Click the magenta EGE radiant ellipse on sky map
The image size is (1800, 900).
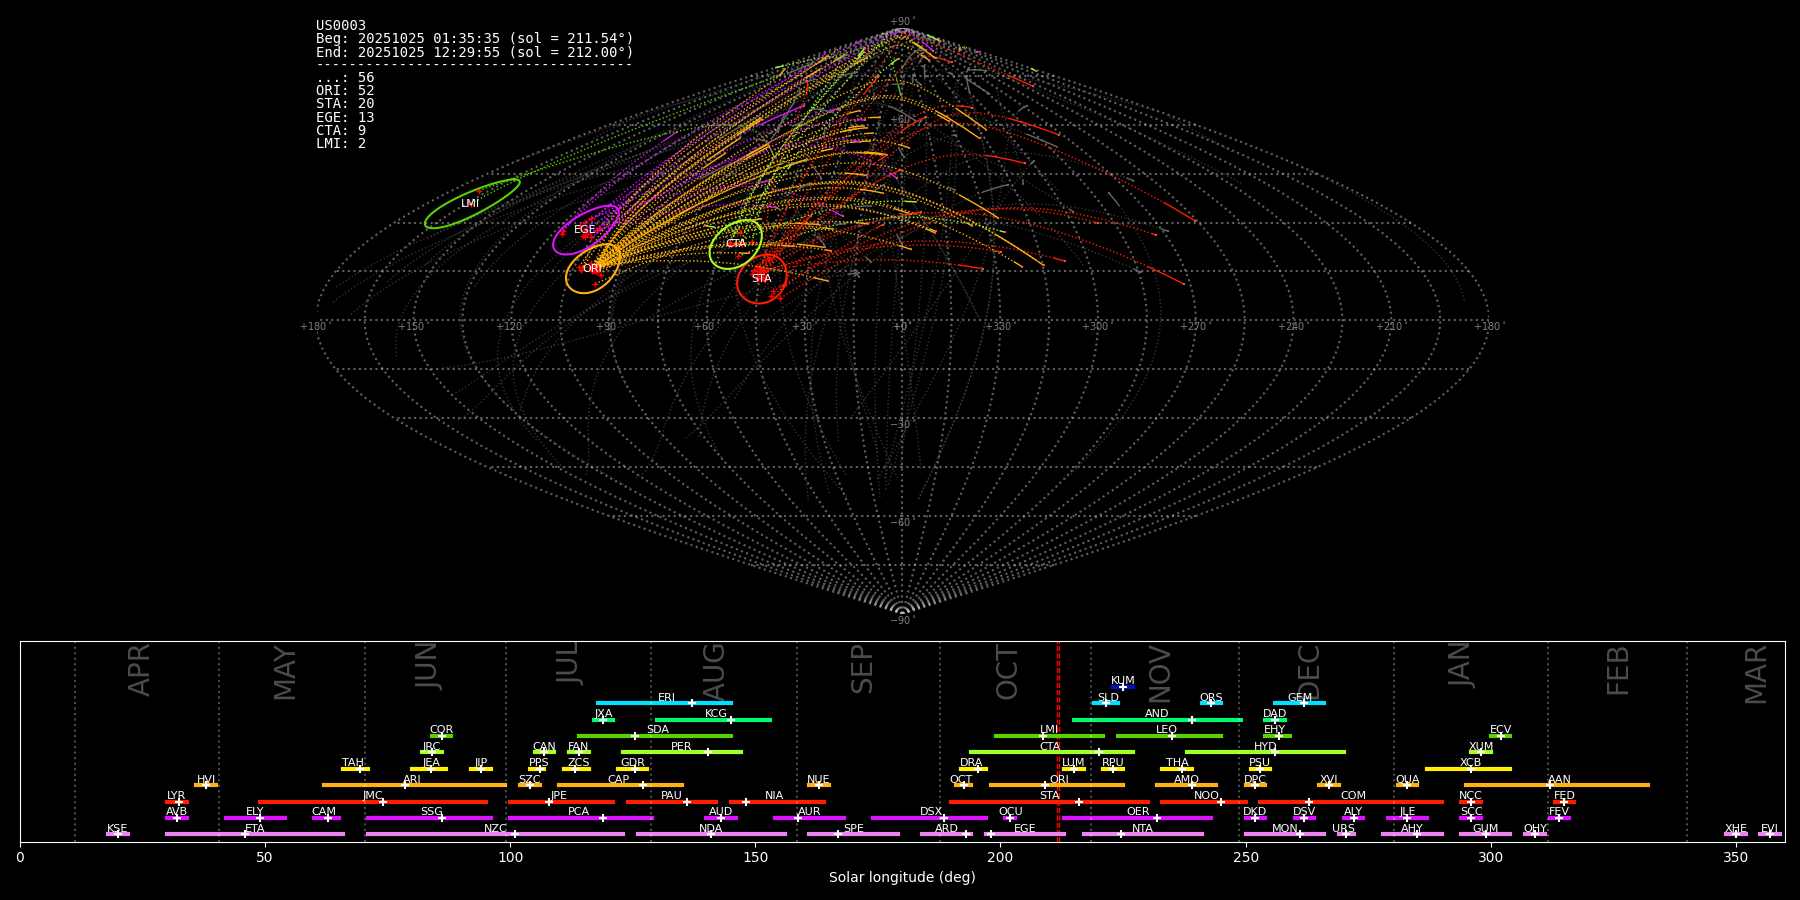tap(586, 230)
